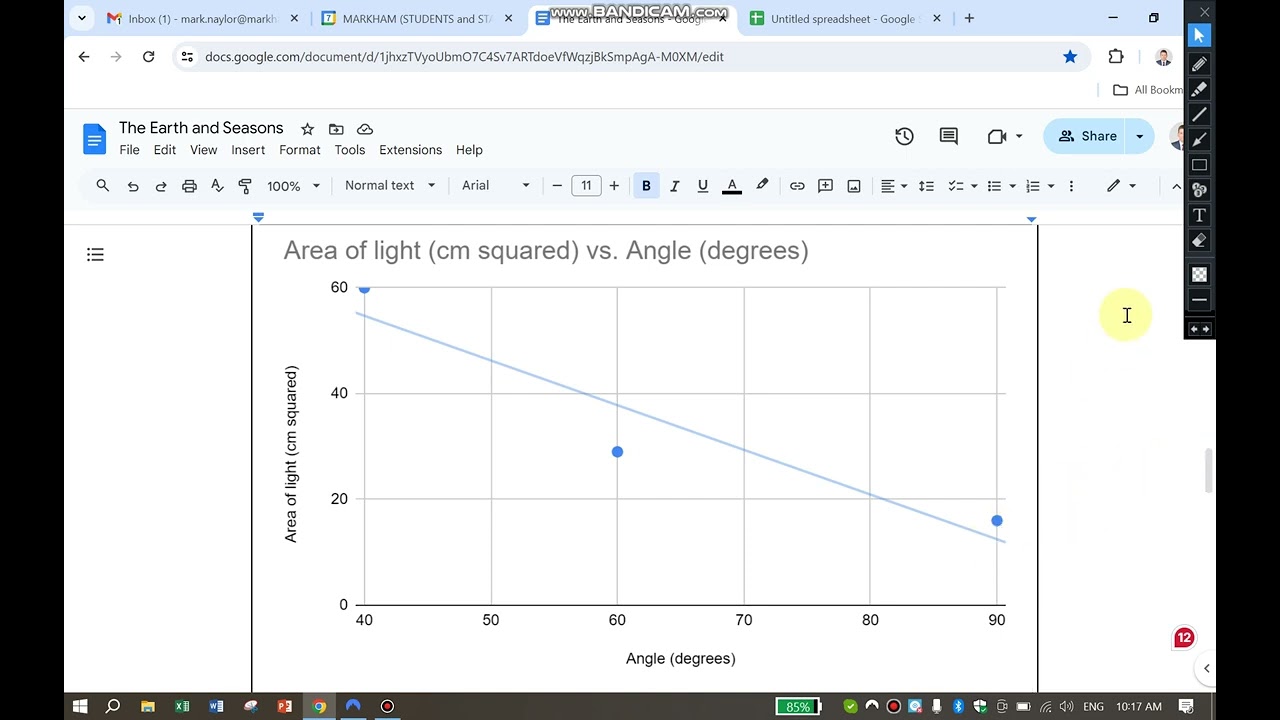This screenshot has height=720, width=1280.
Task: Open Normal text style dropdown
Action: pos(389,185)
